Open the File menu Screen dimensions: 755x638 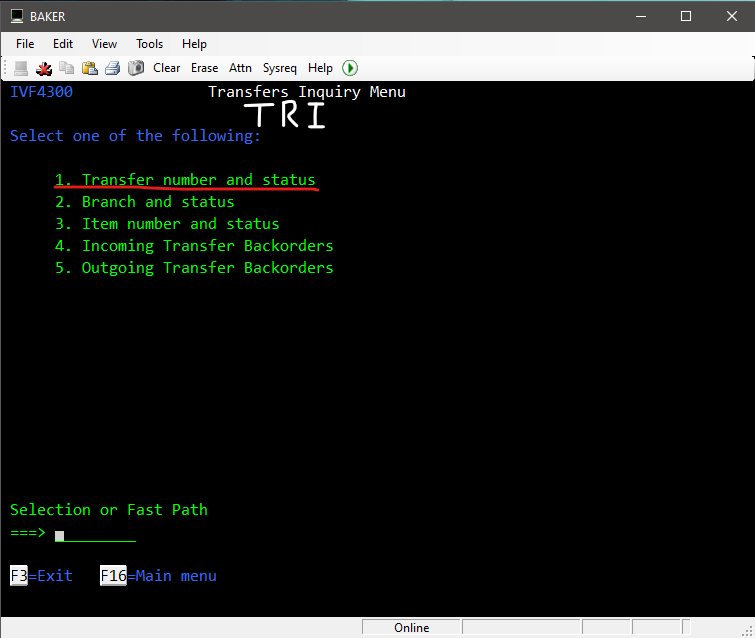[x=25, y=44]
